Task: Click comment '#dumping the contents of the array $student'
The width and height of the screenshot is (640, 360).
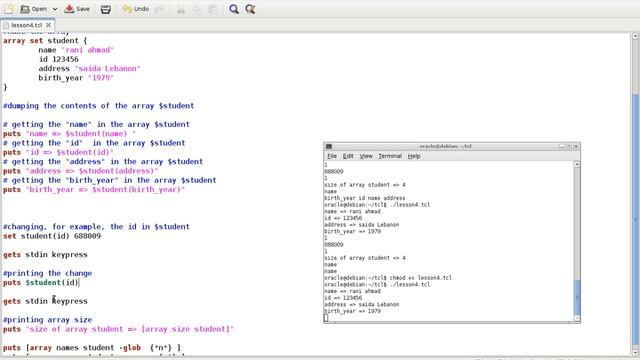Action: pos(98,106)
